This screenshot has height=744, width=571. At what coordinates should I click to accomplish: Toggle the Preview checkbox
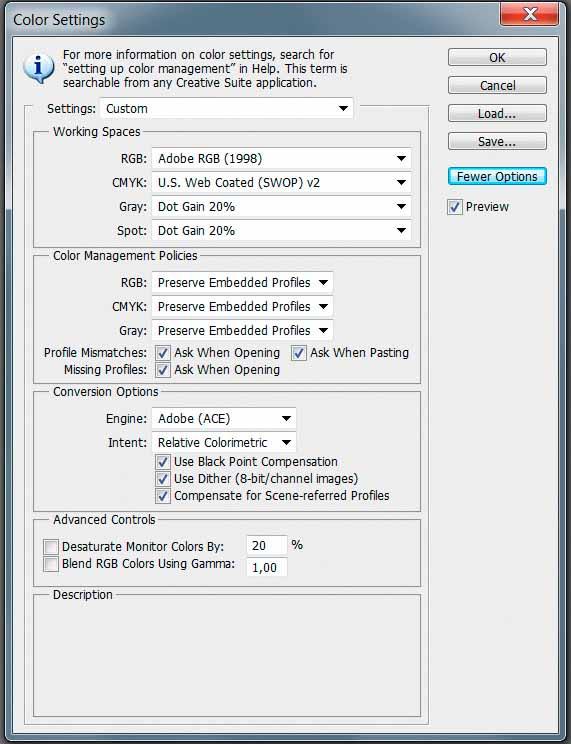click(x=455, y=207)
